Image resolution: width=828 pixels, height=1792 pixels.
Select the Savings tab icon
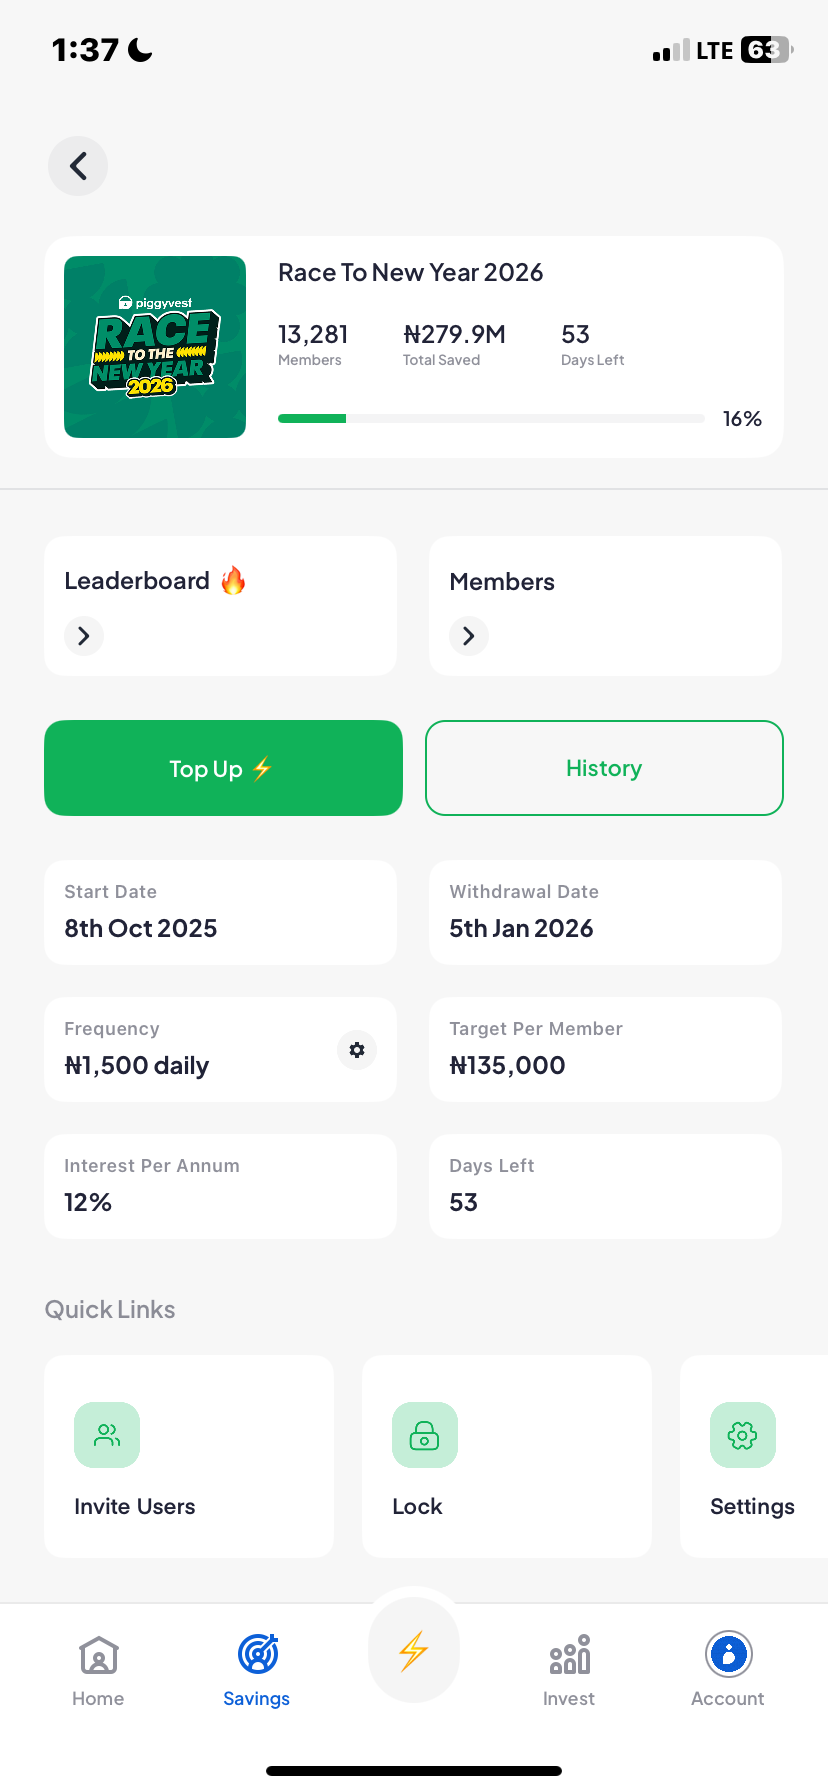256,1655
